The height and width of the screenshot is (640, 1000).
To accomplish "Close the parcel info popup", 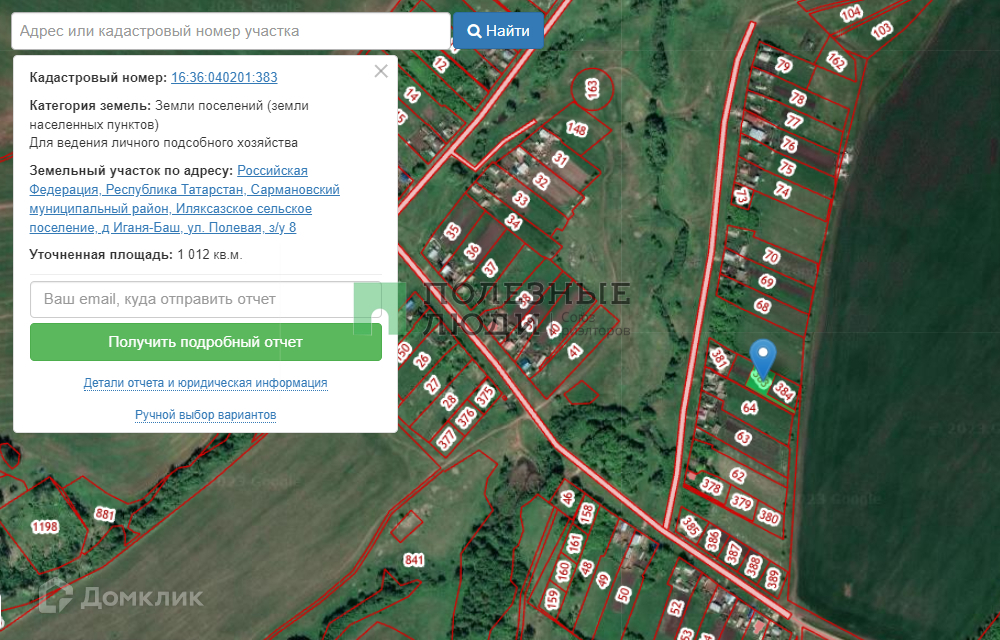I will pyautogui.click(x=381, y=71).
